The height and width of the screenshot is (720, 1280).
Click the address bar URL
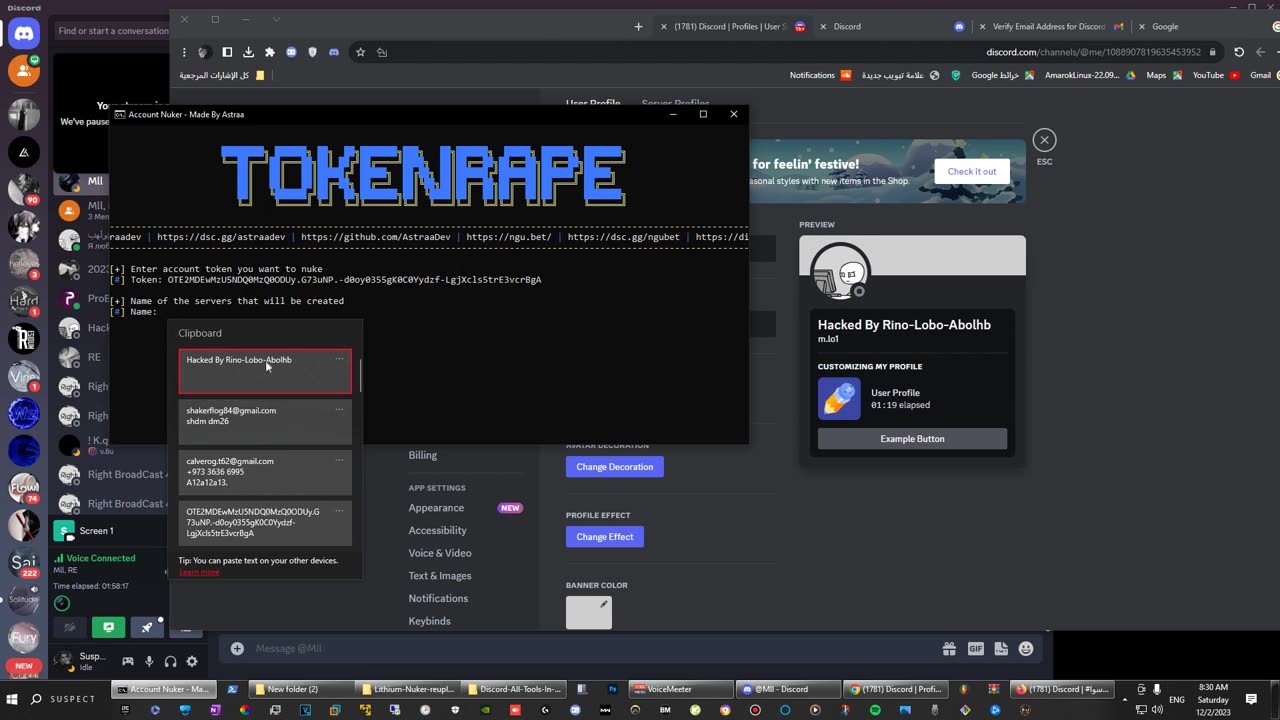click(1093, 52)
